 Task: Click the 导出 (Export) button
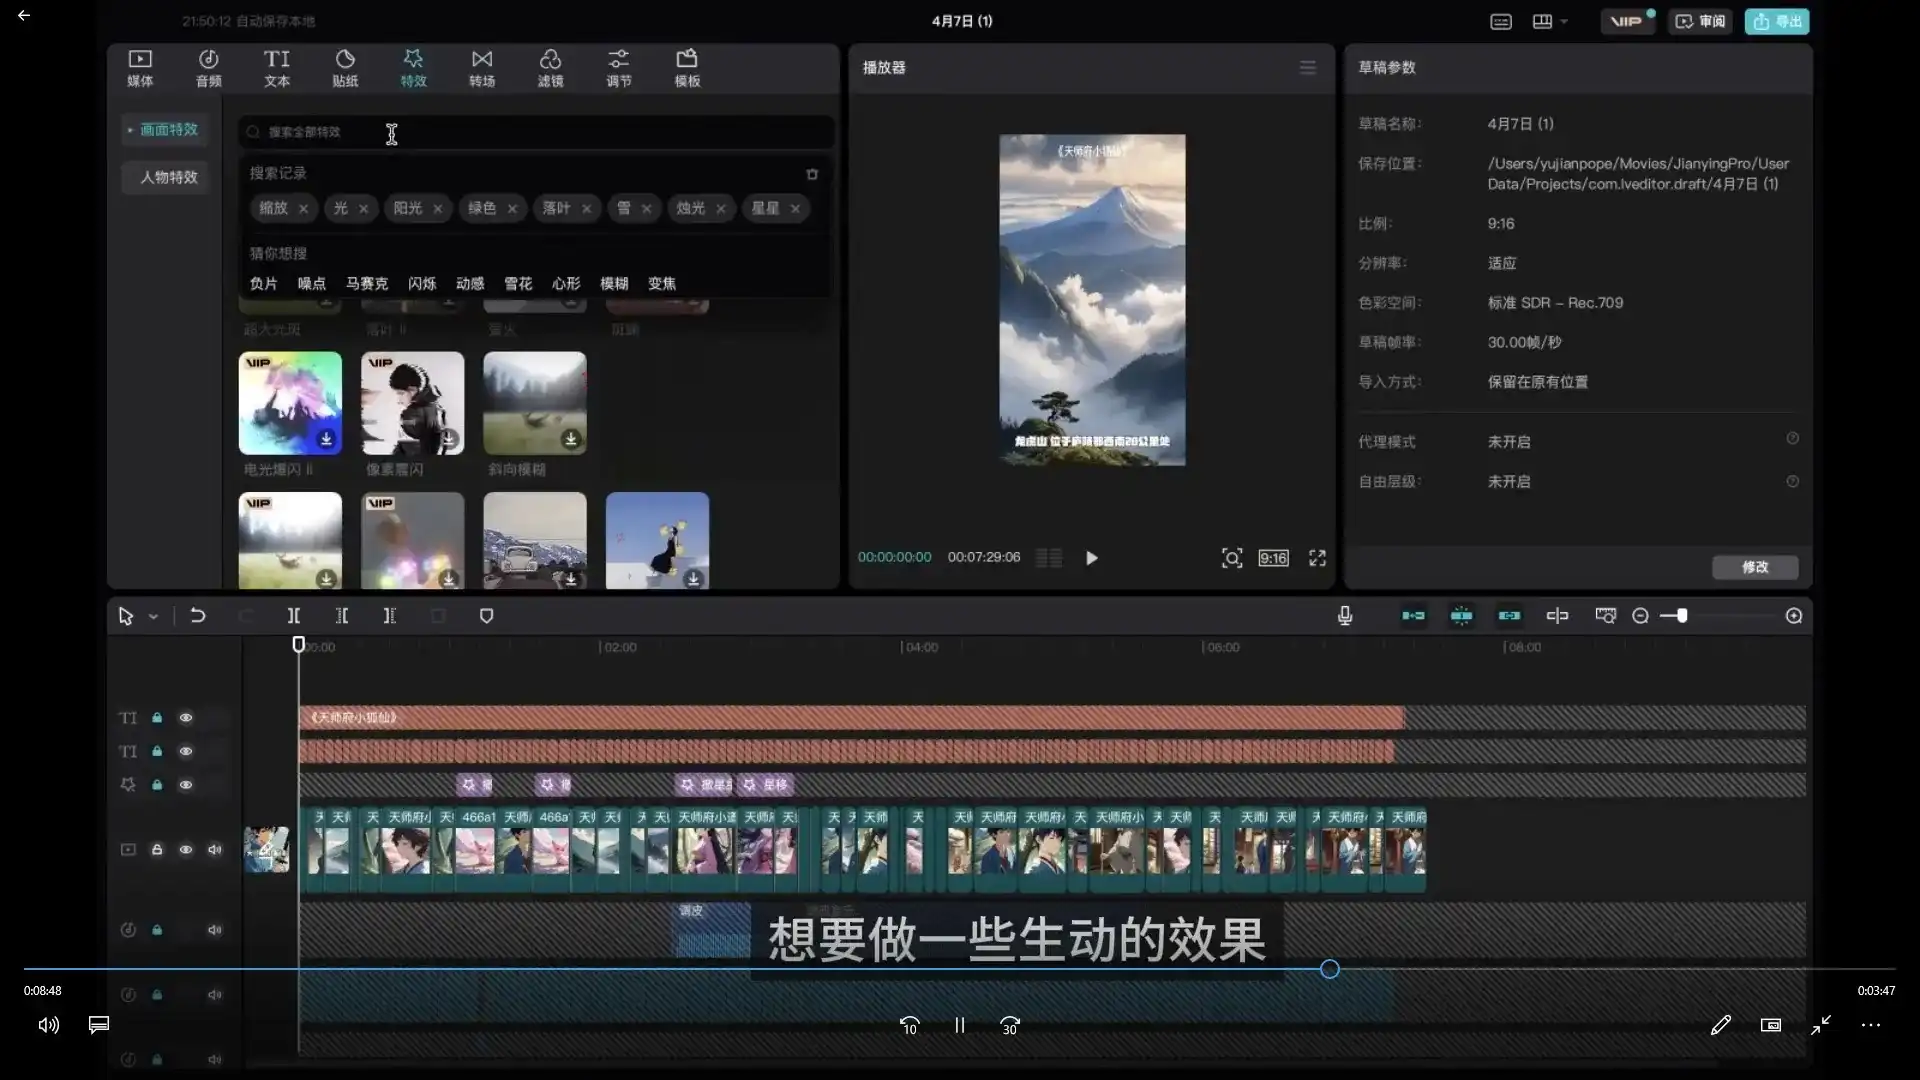pos(1776,21)
